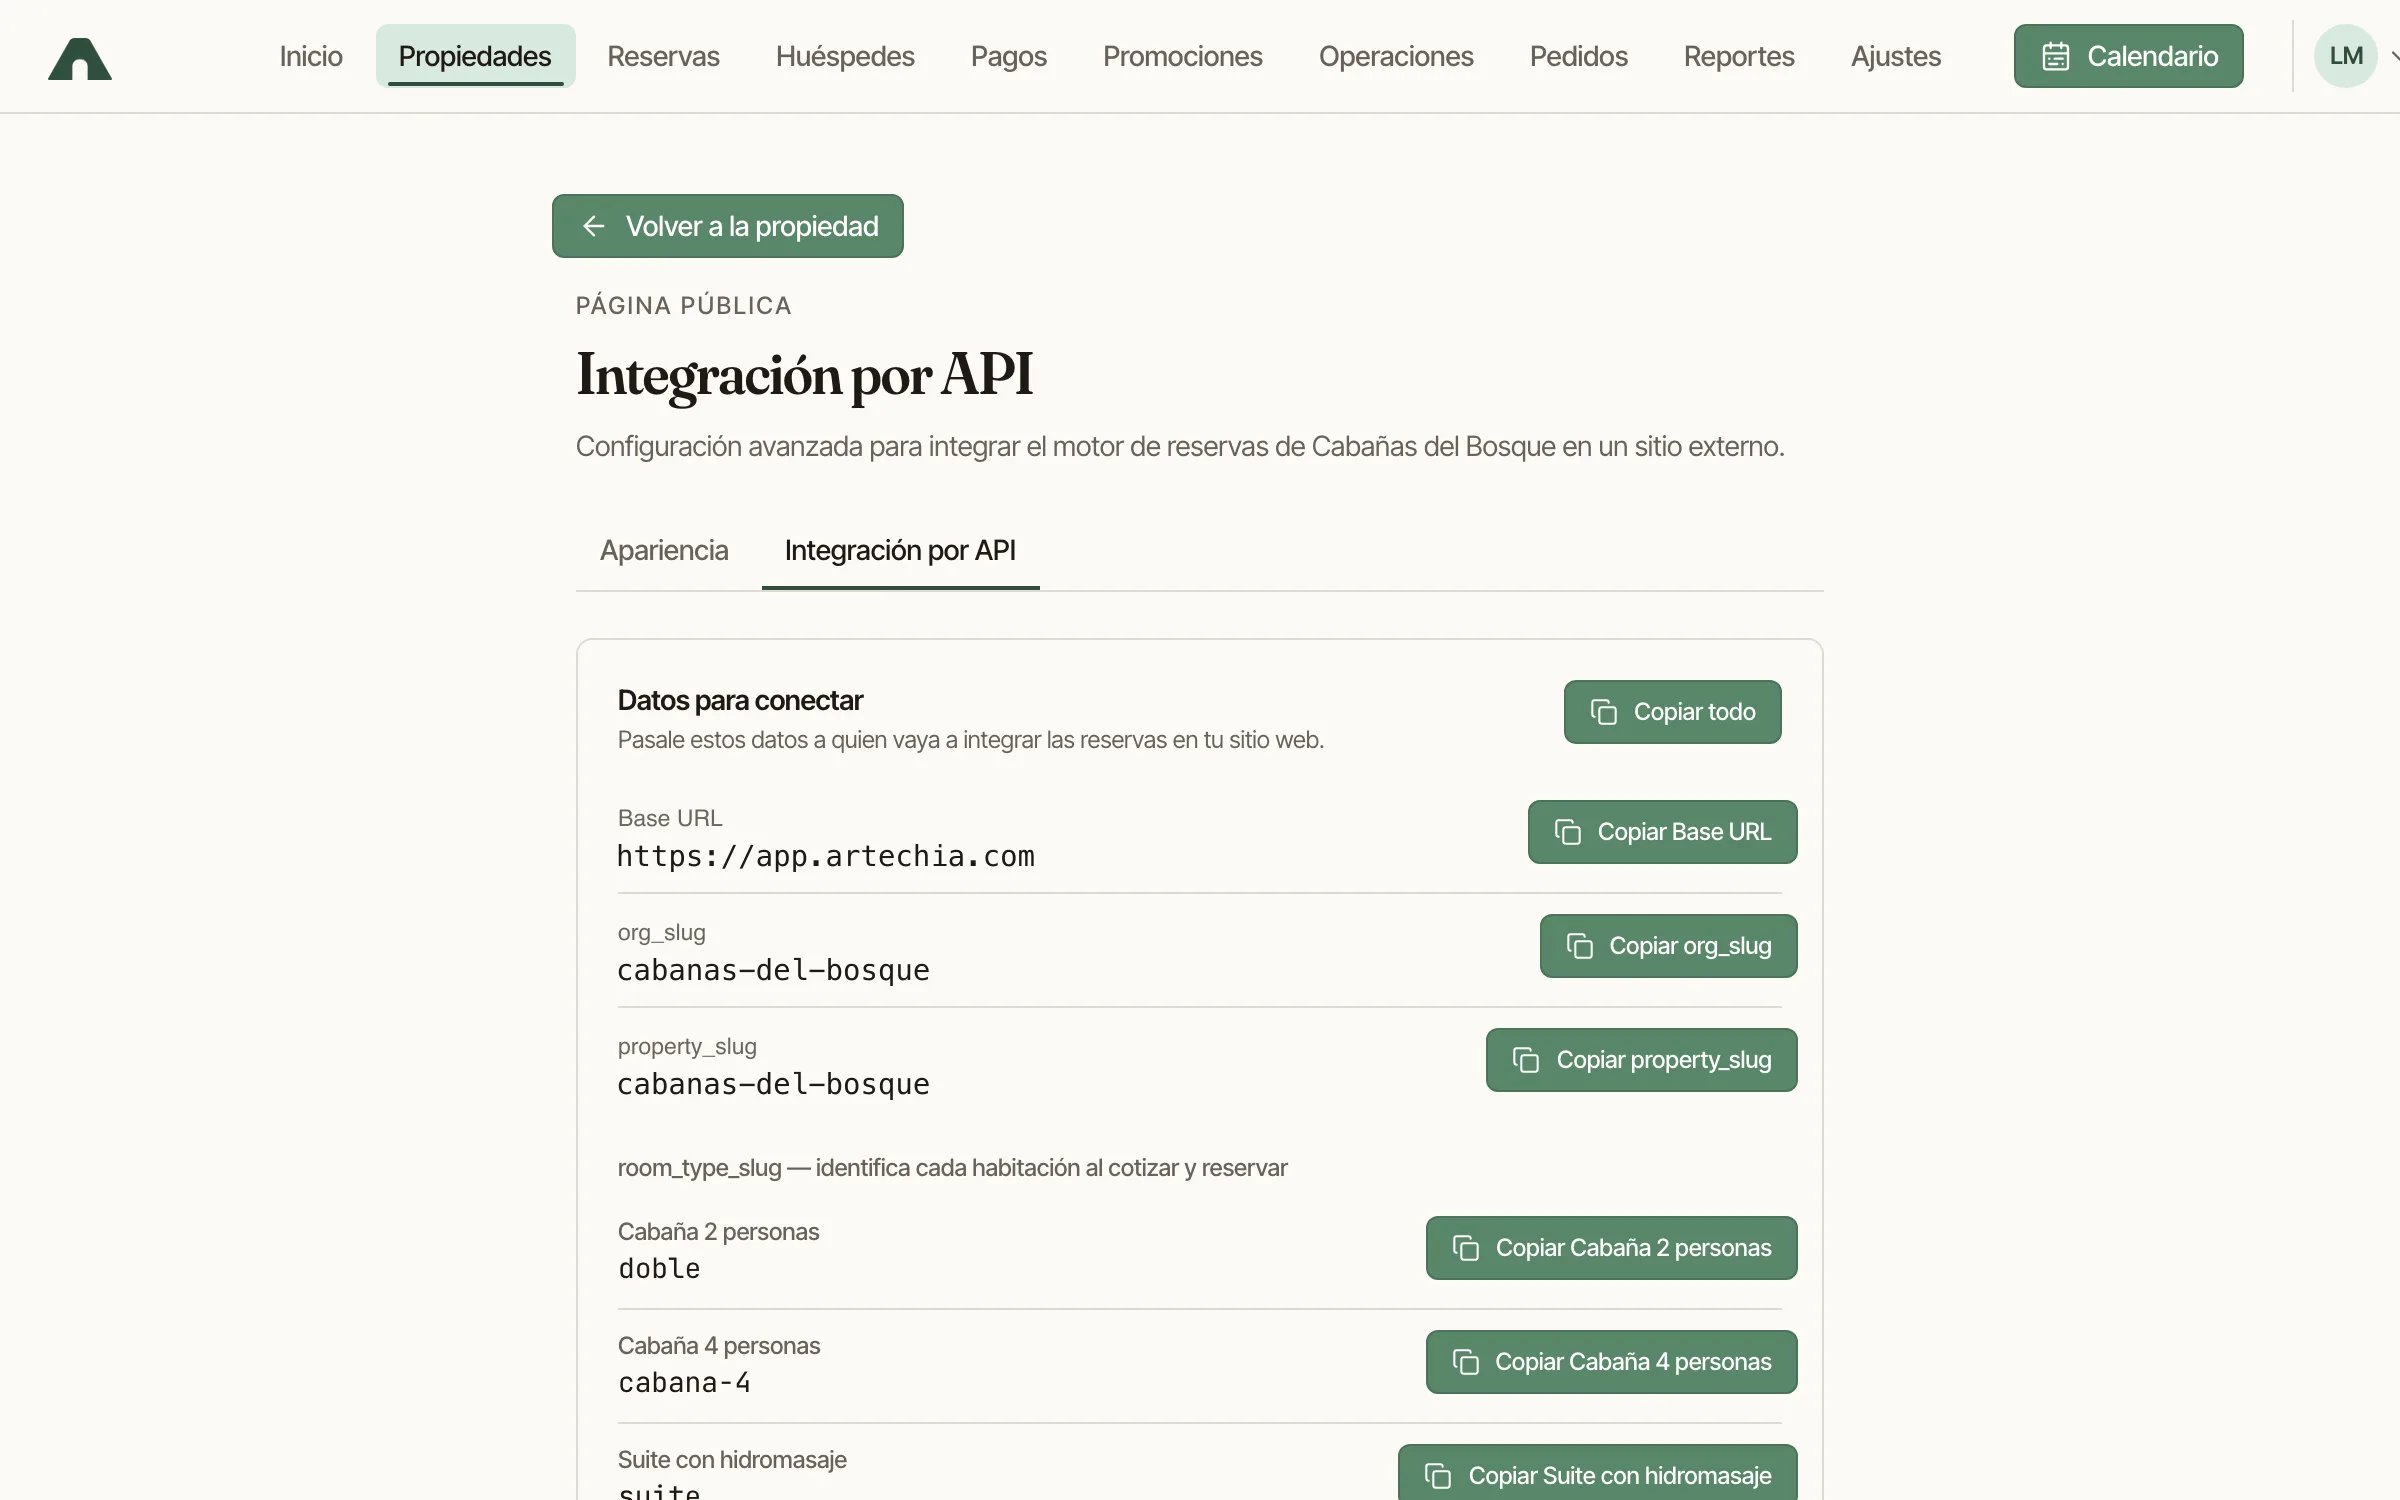
Task: Click the copy icon in Copiar property_slug
Action: pos(1526,1060)
